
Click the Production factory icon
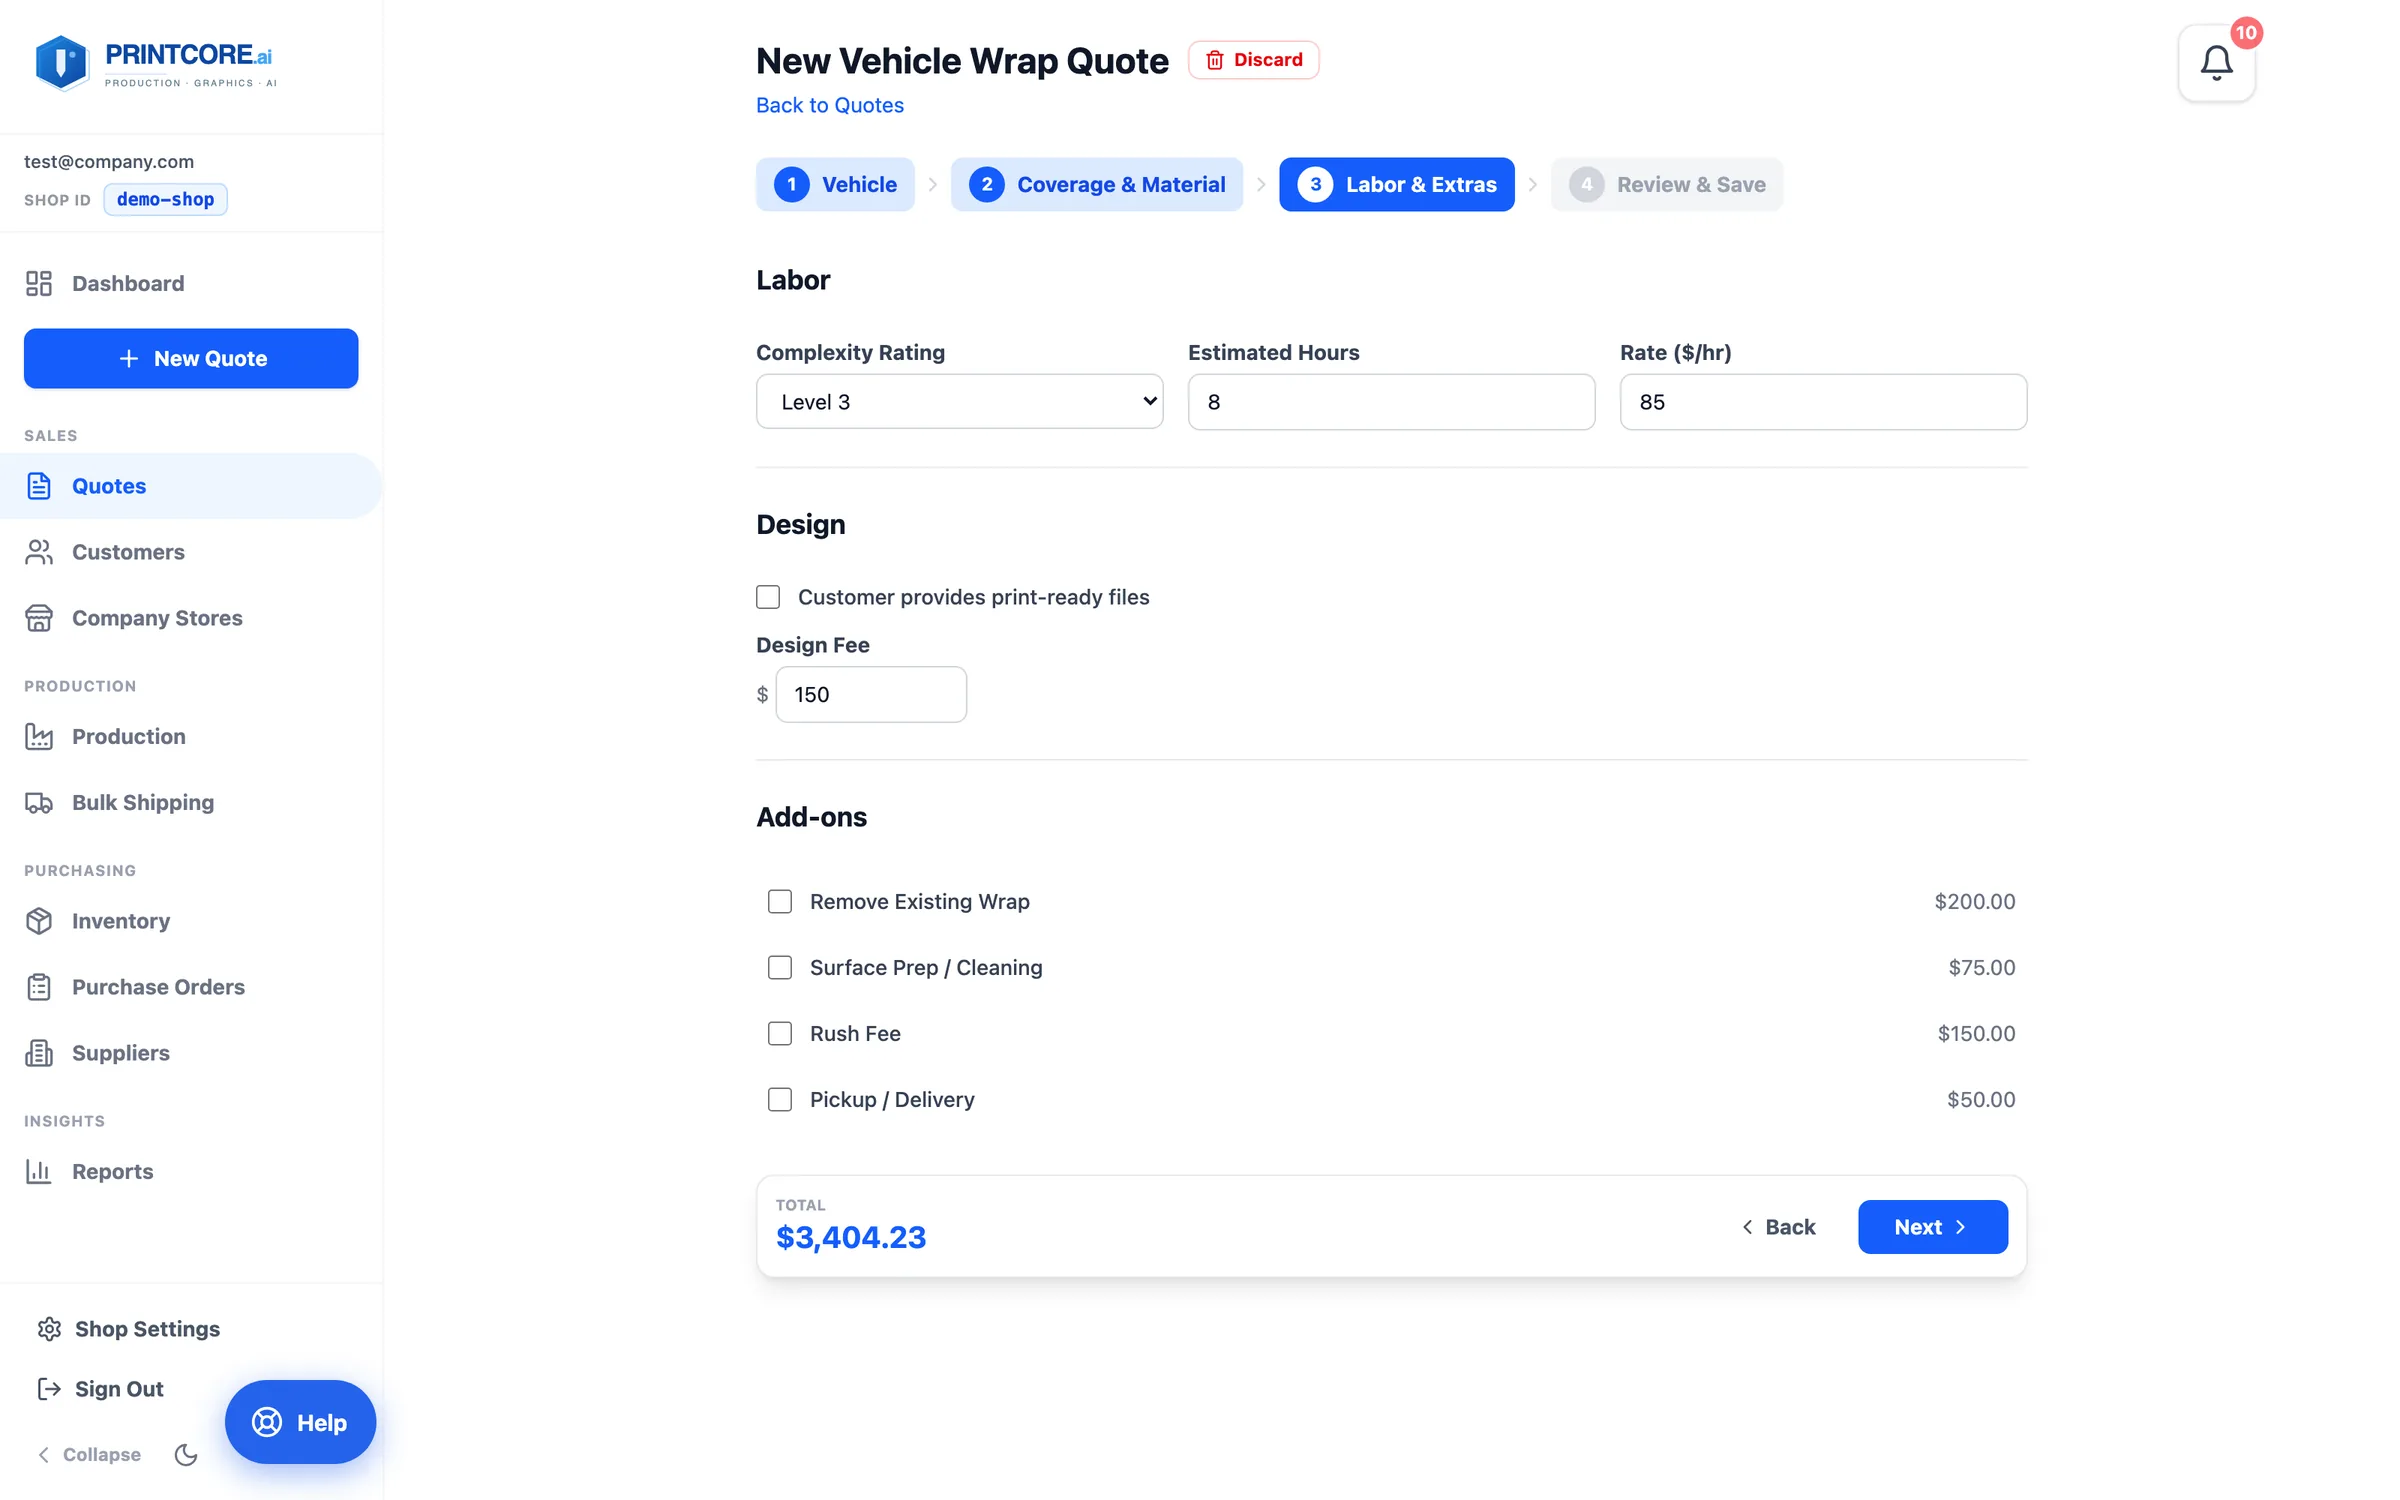pos(39,736)
